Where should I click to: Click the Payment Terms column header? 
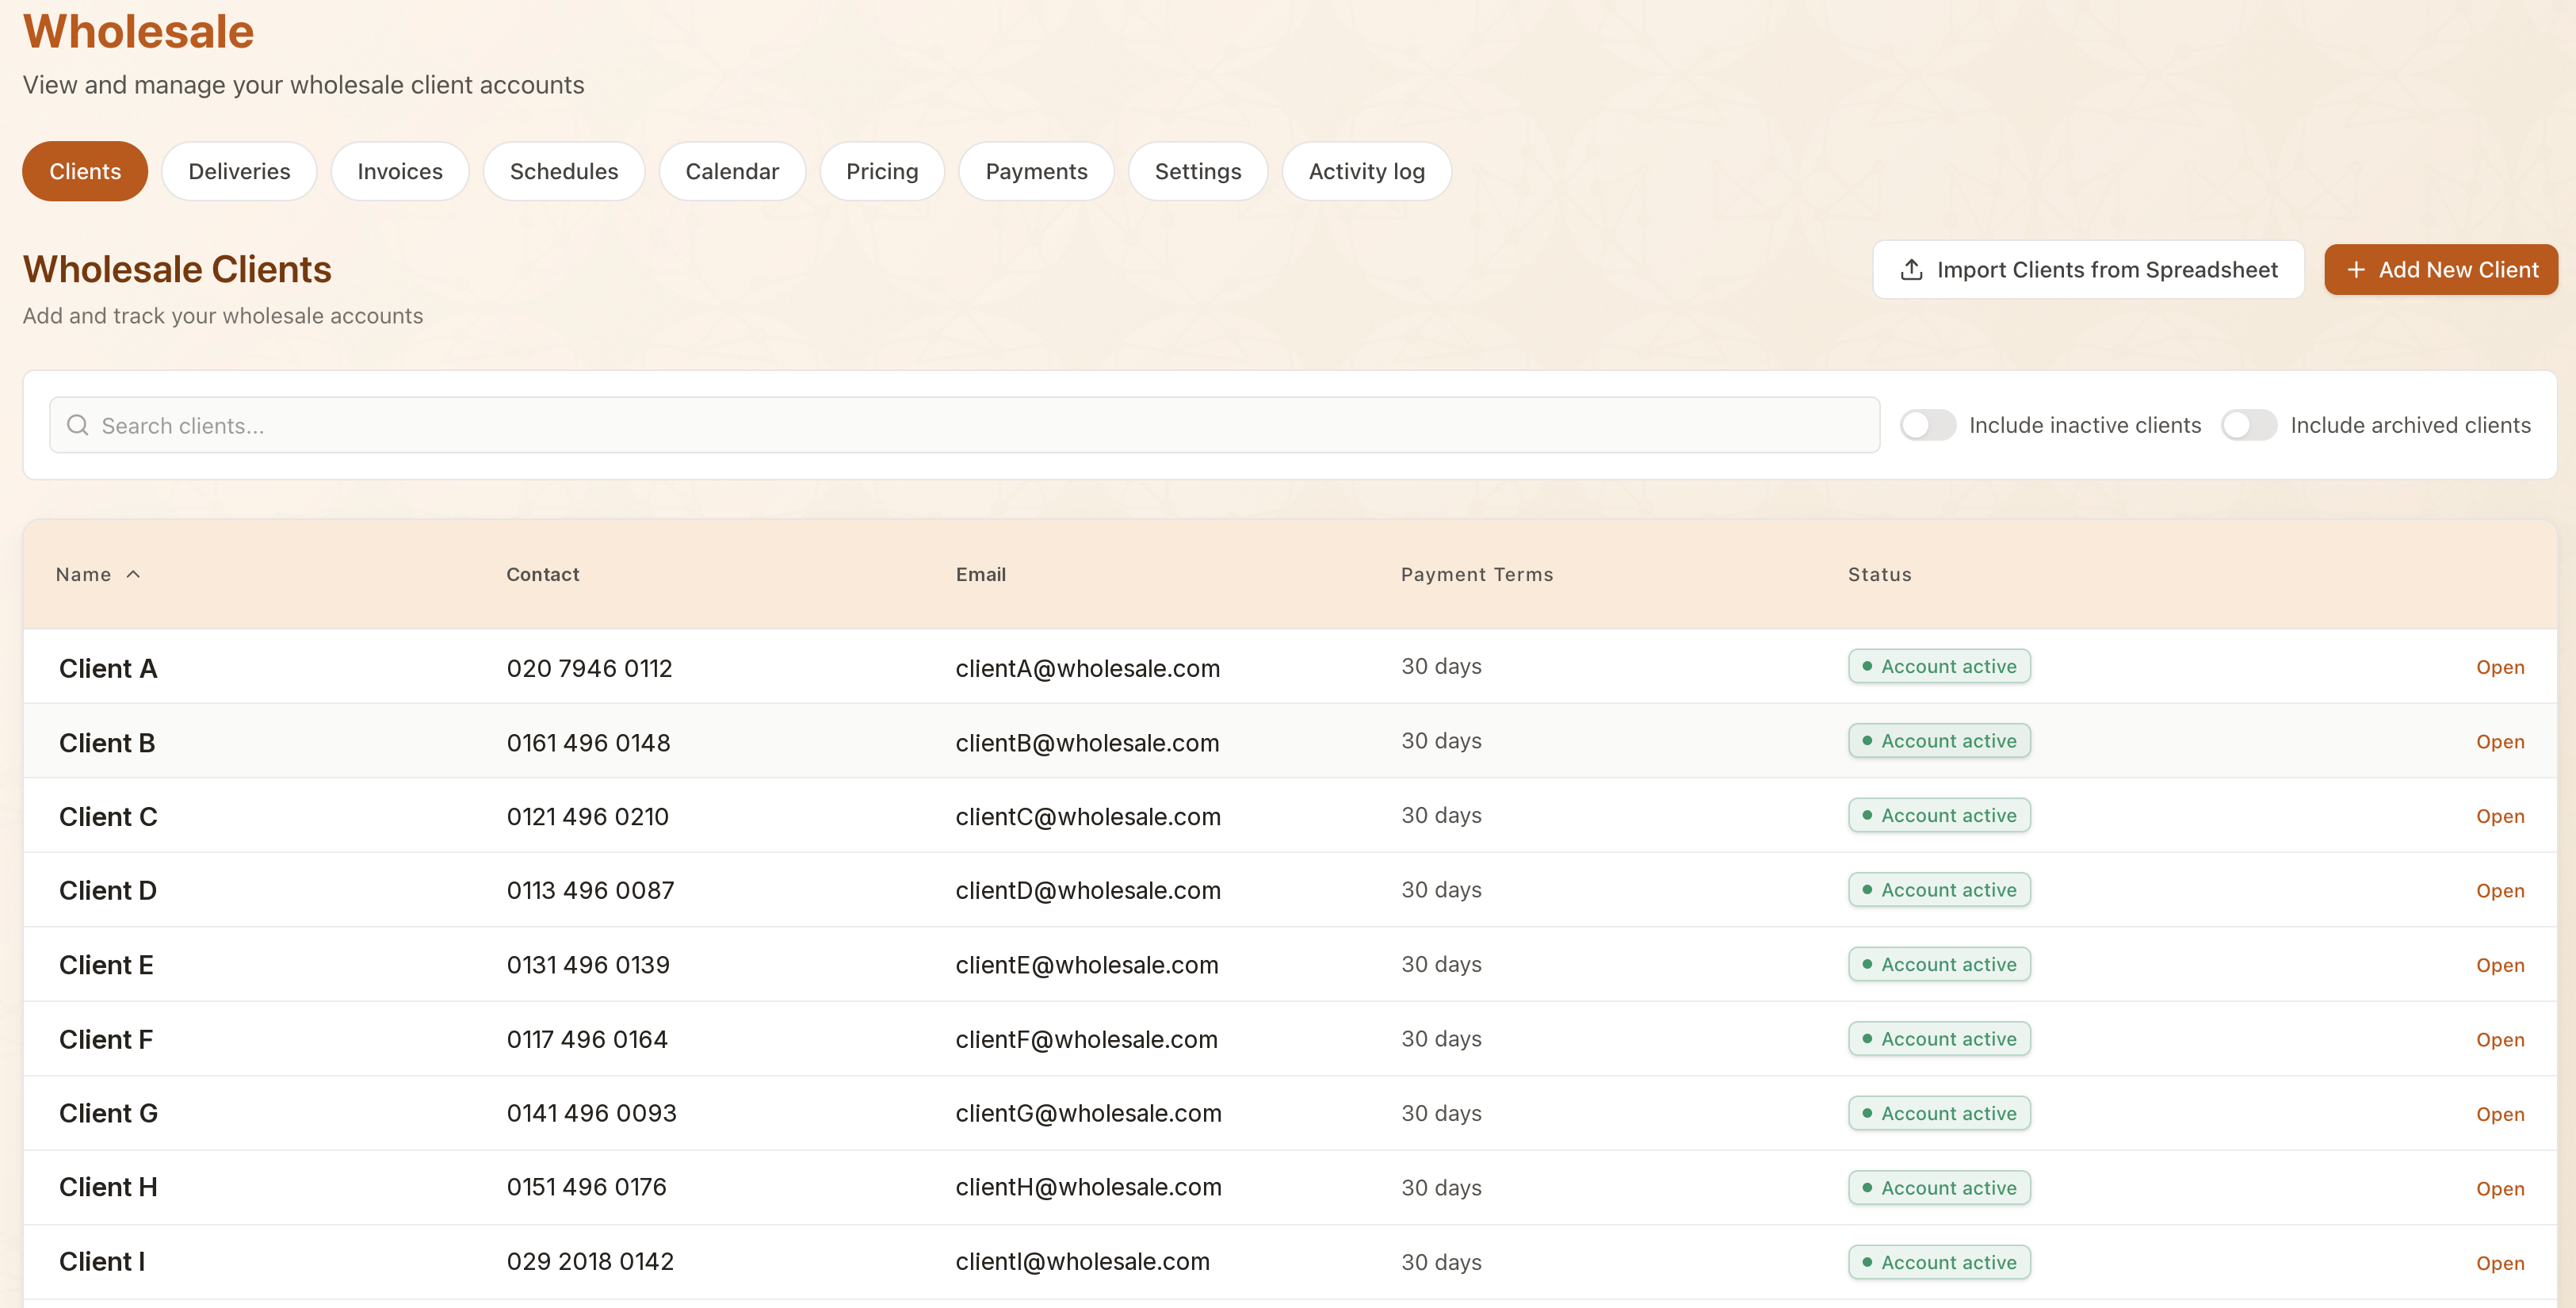[x=1477, y=574]
